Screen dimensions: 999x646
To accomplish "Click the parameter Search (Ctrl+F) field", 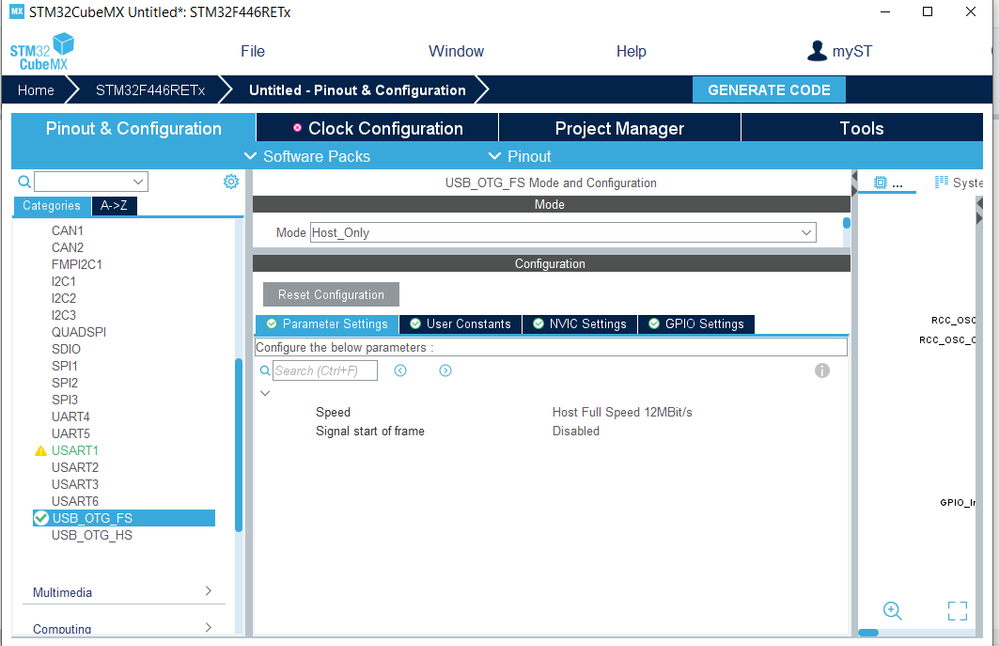I will click(325, 371).
